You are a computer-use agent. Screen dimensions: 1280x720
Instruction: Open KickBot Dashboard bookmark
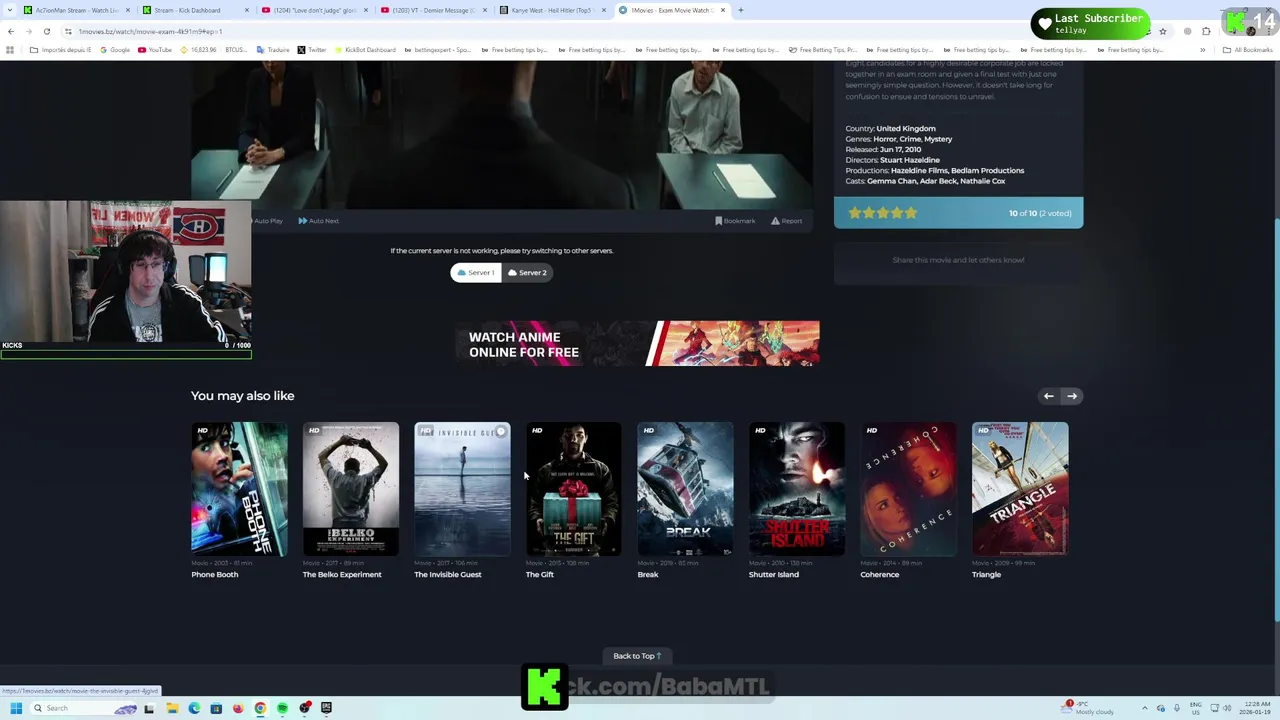pyautogui.click(x=365, y=50)
